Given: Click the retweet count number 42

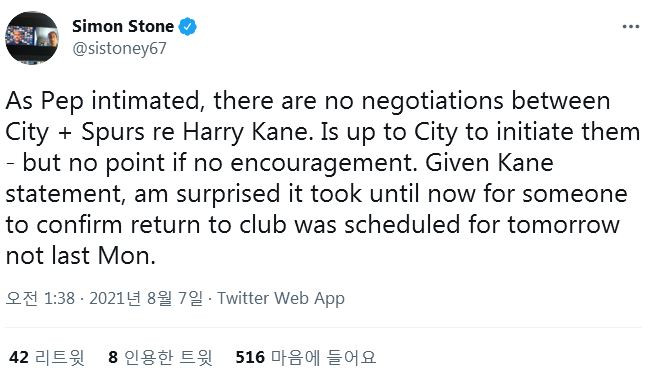Looking at the screenshot, I should pos(19,357).
